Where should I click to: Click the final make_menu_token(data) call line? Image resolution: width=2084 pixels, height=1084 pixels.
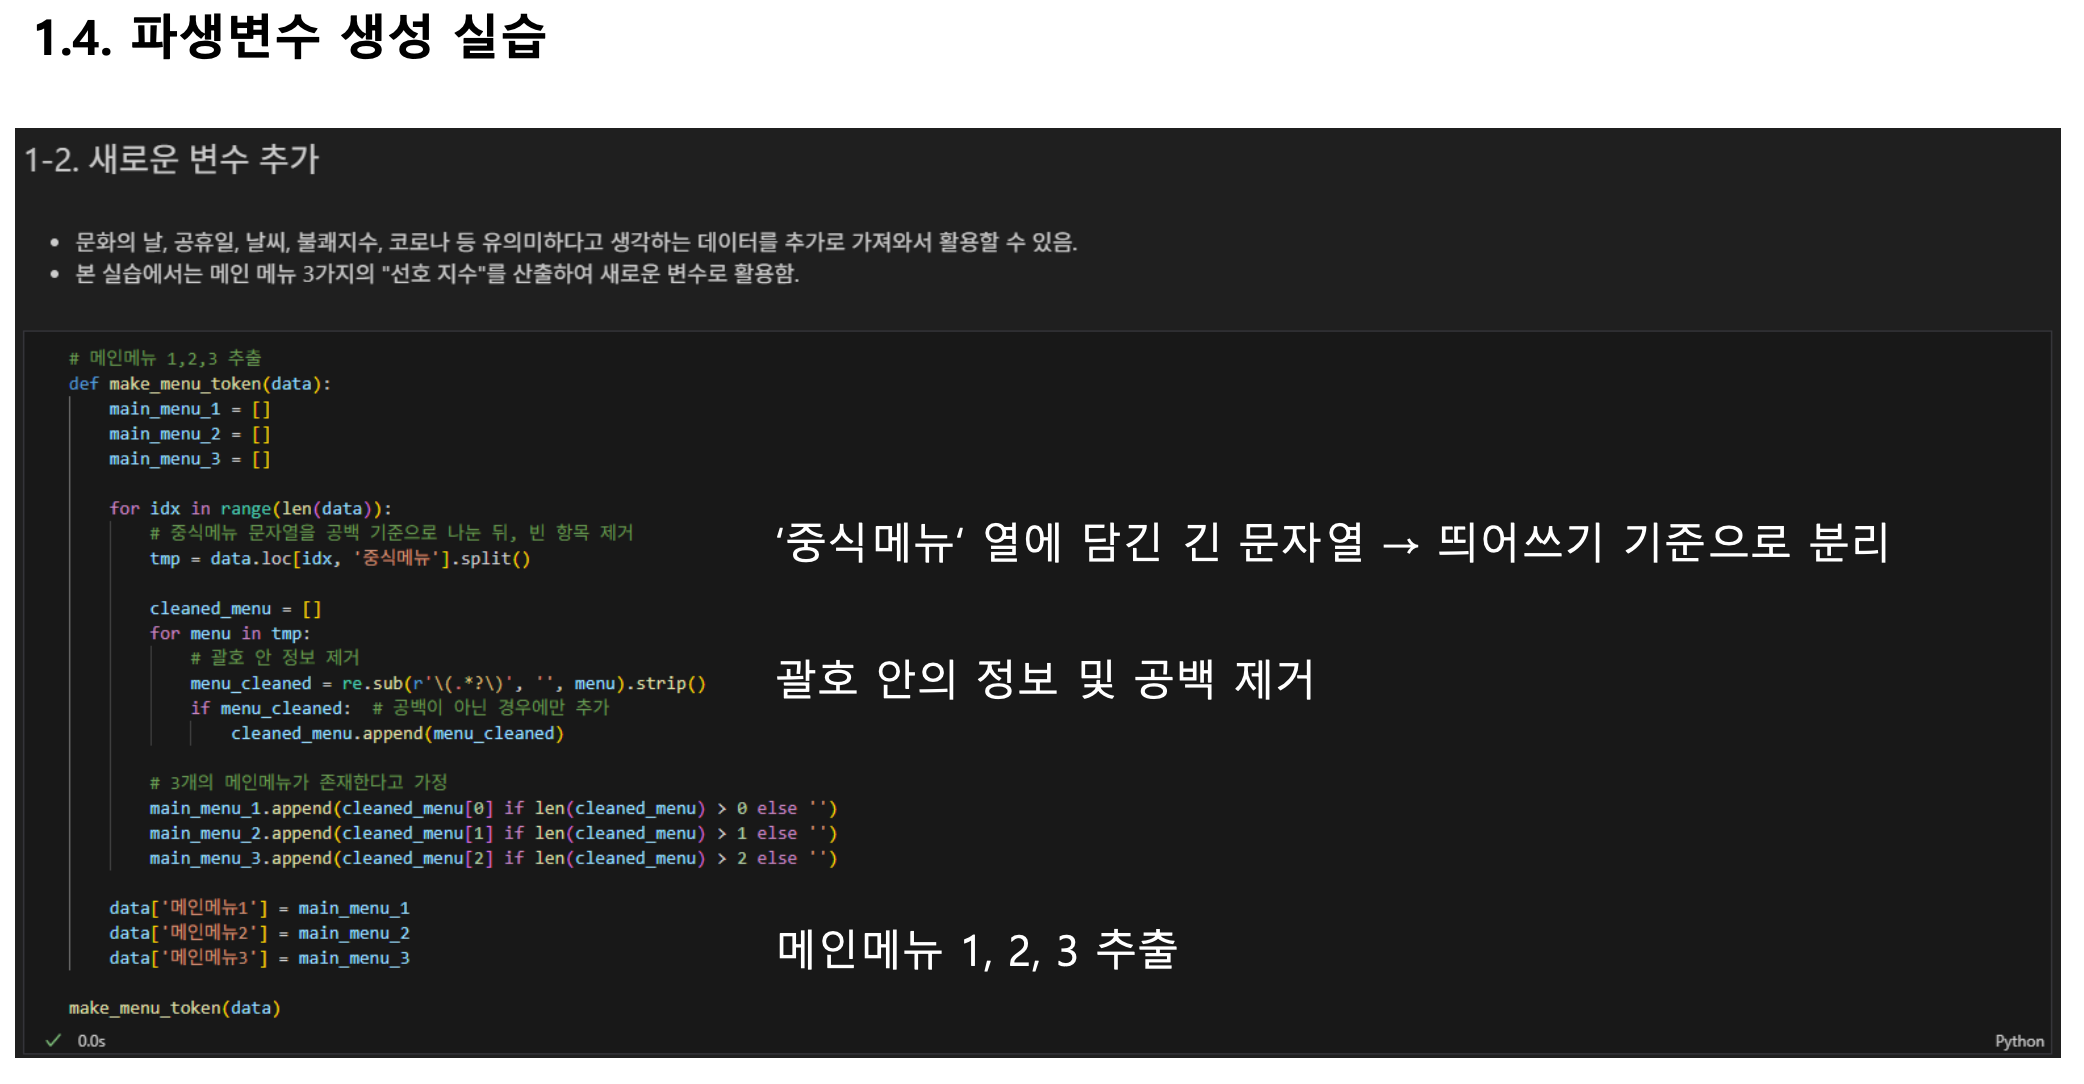(x=174, y=1008)
